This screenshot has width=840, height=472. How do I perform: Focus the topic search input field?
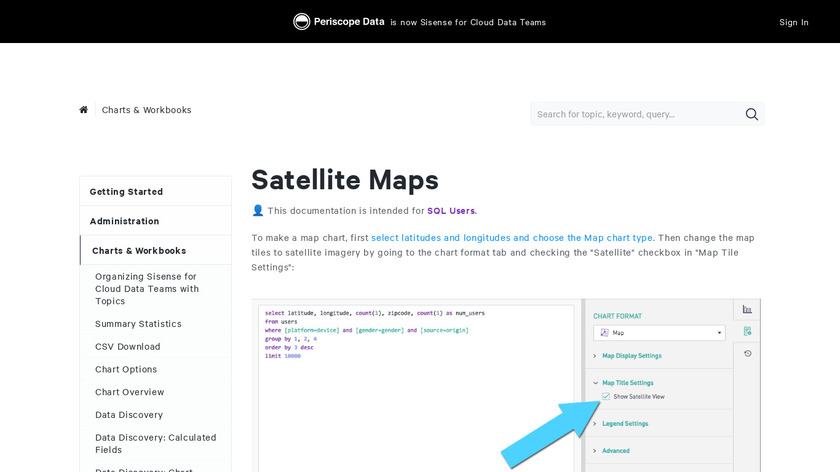tap(636, 114)
